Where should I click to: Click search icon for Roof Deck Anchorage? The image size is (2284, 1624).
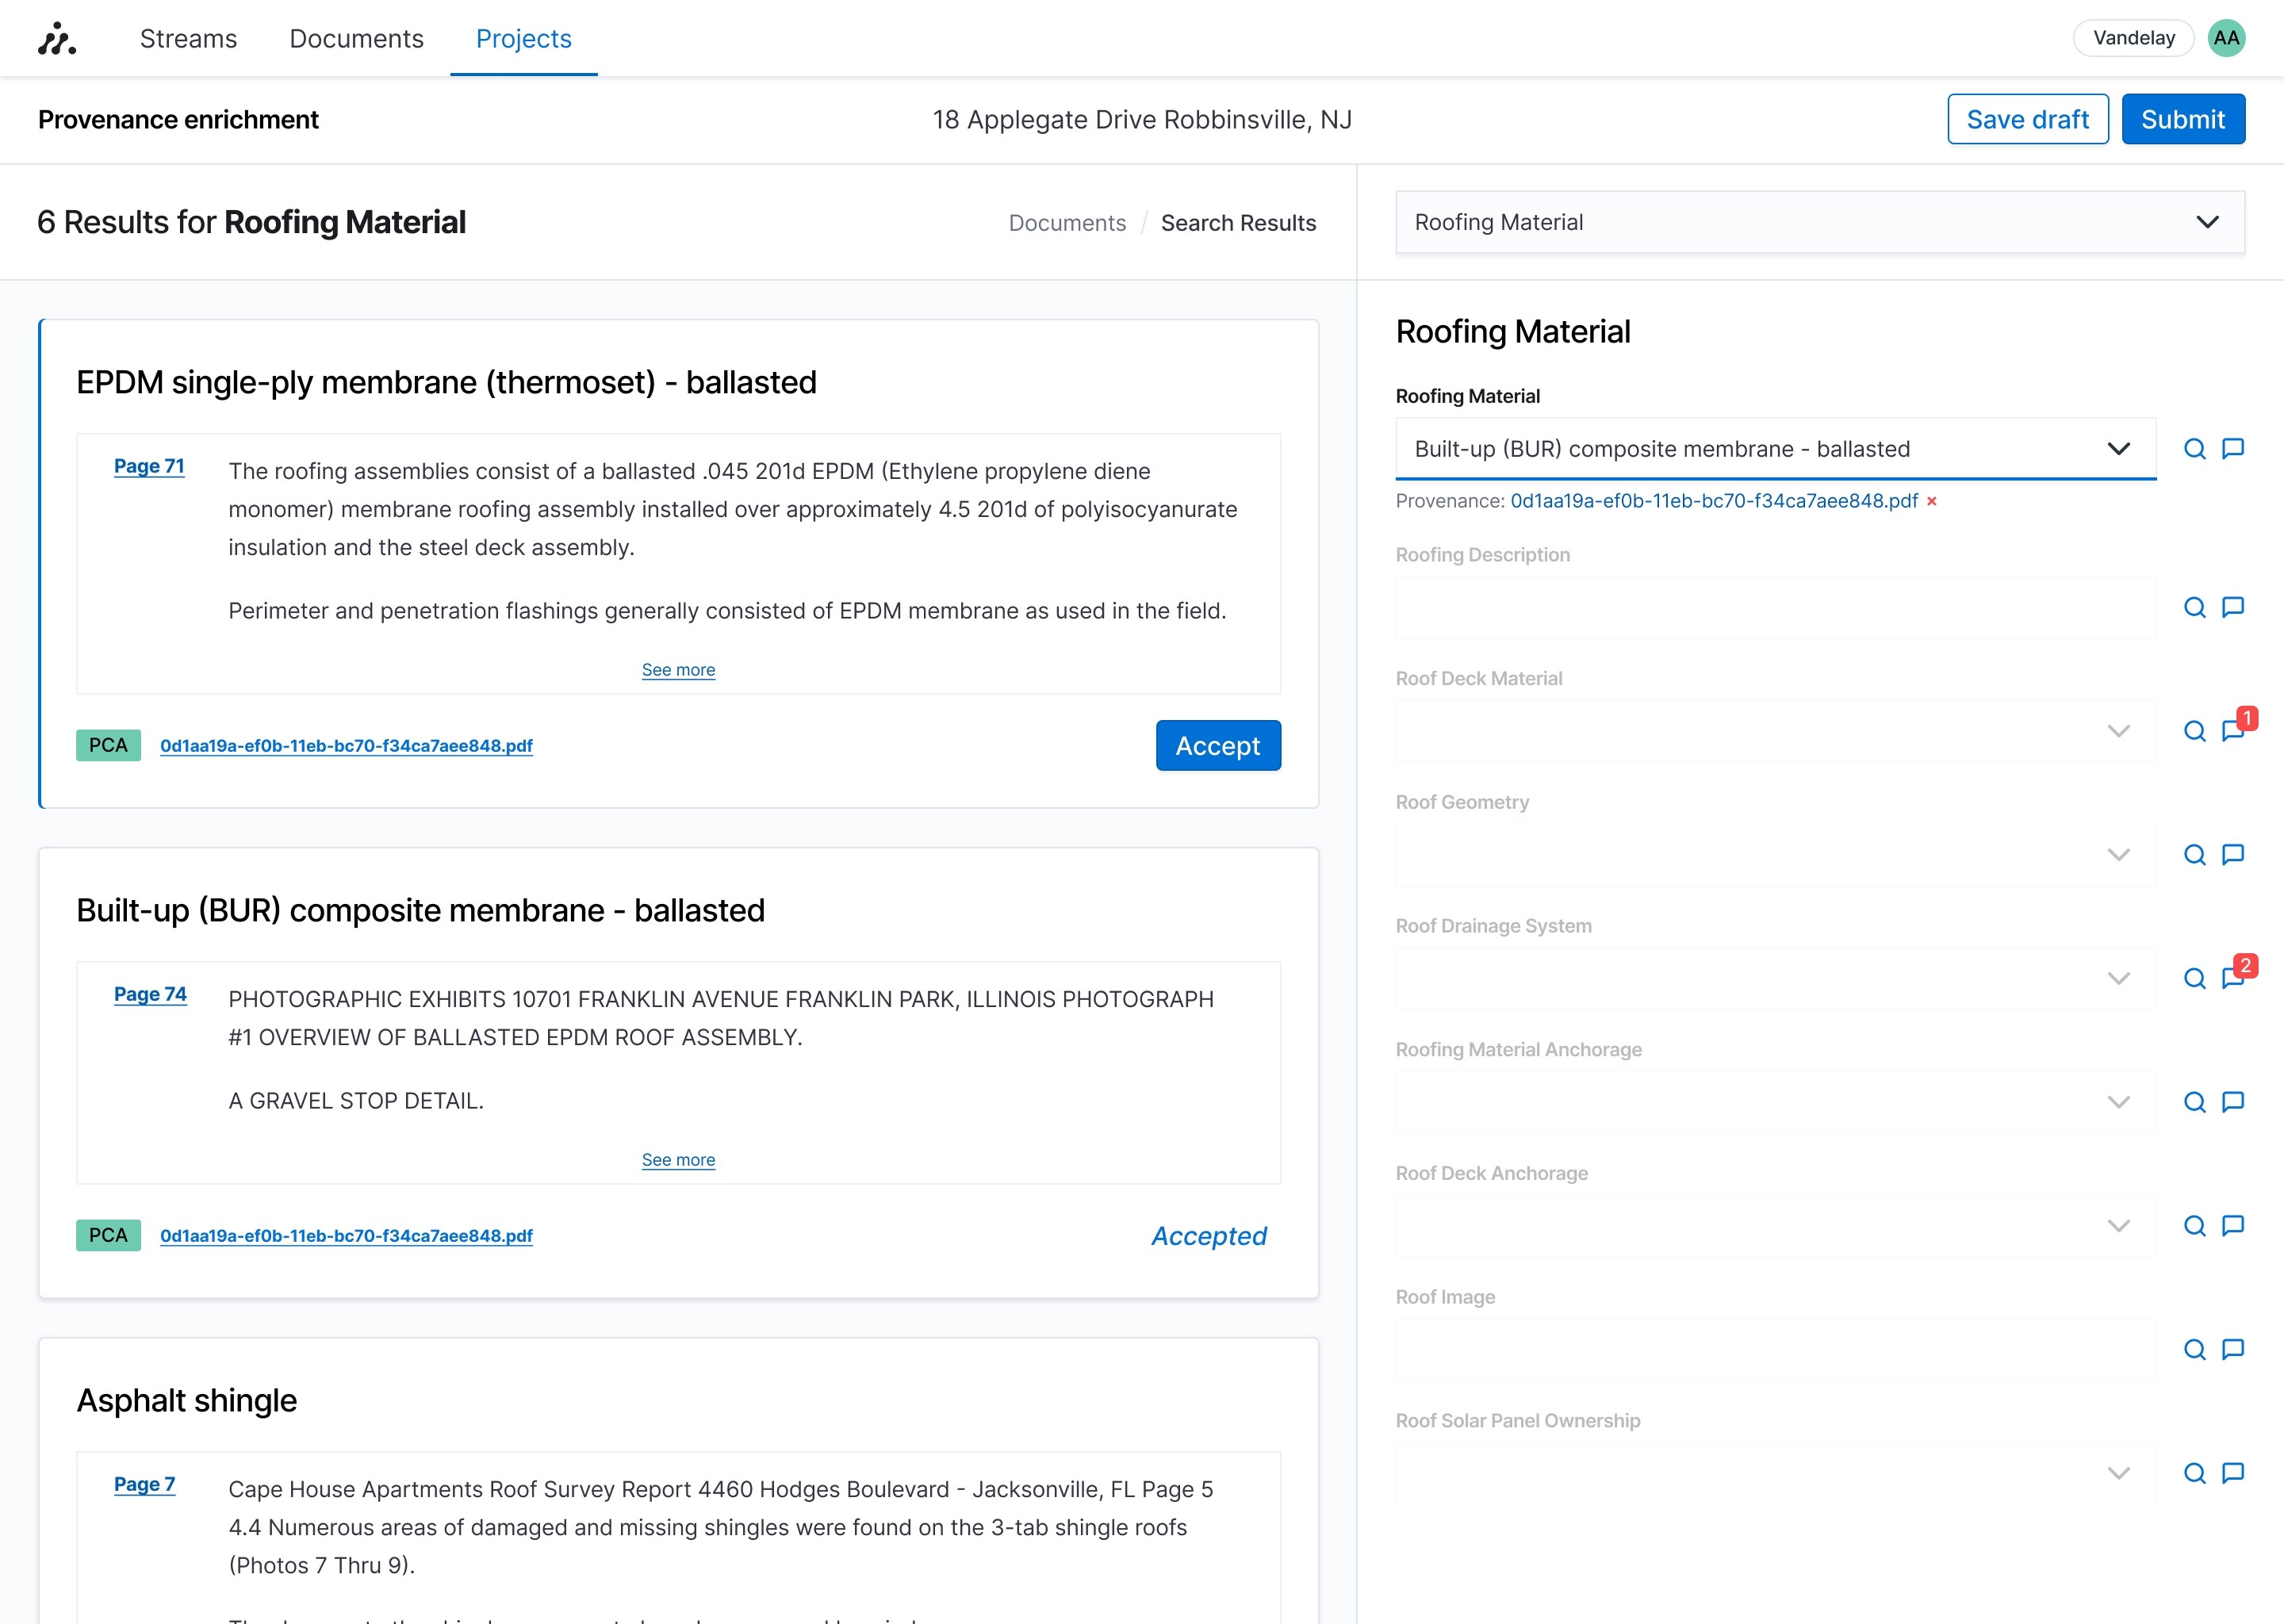click(2194, 1225)
